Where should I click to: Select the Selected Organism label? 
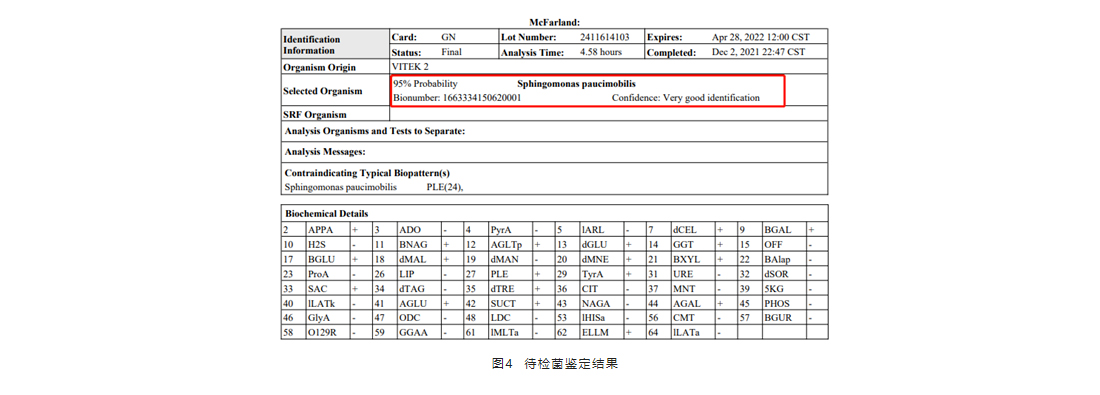[323, 91]
